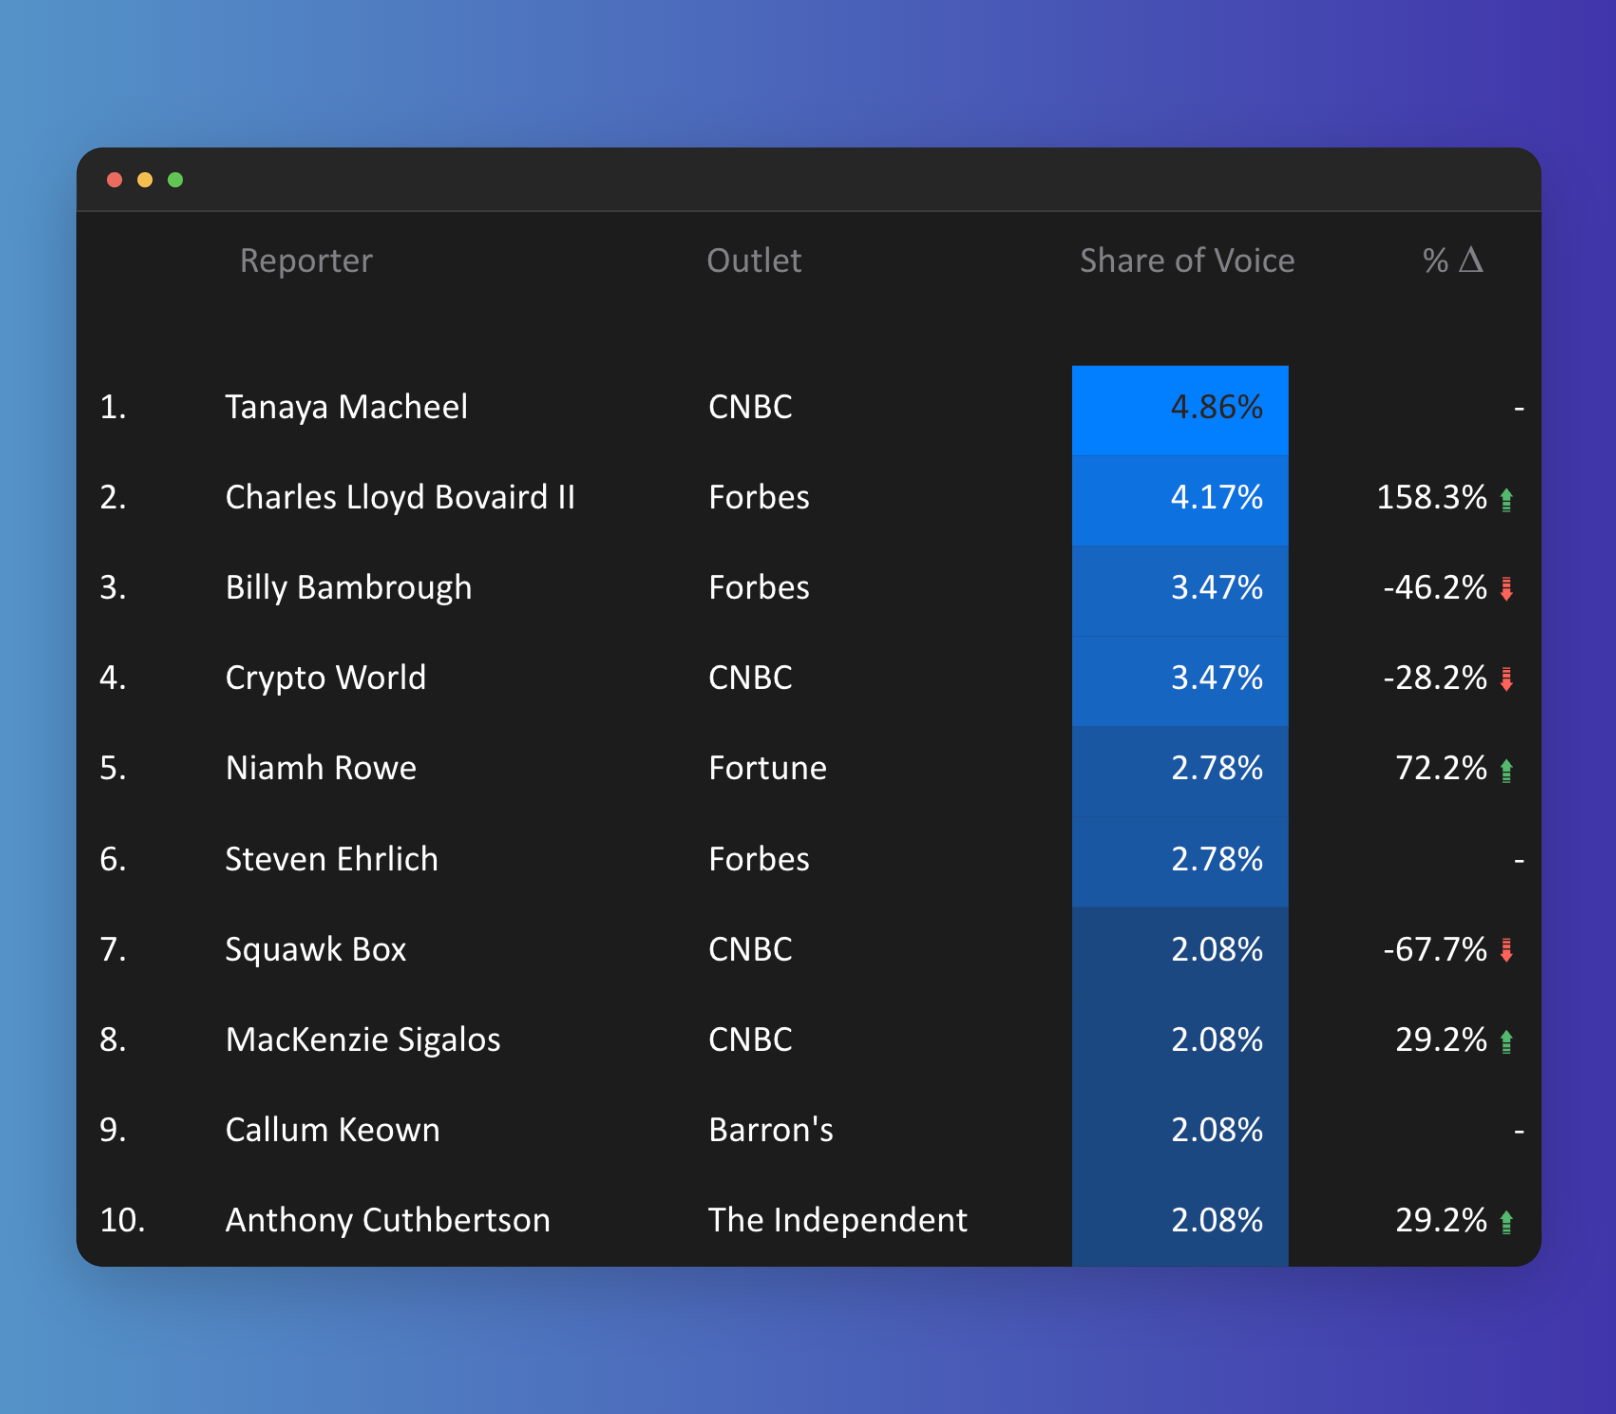
Task: Open reporter Tanaya Macheel
Action: point(346,408)
